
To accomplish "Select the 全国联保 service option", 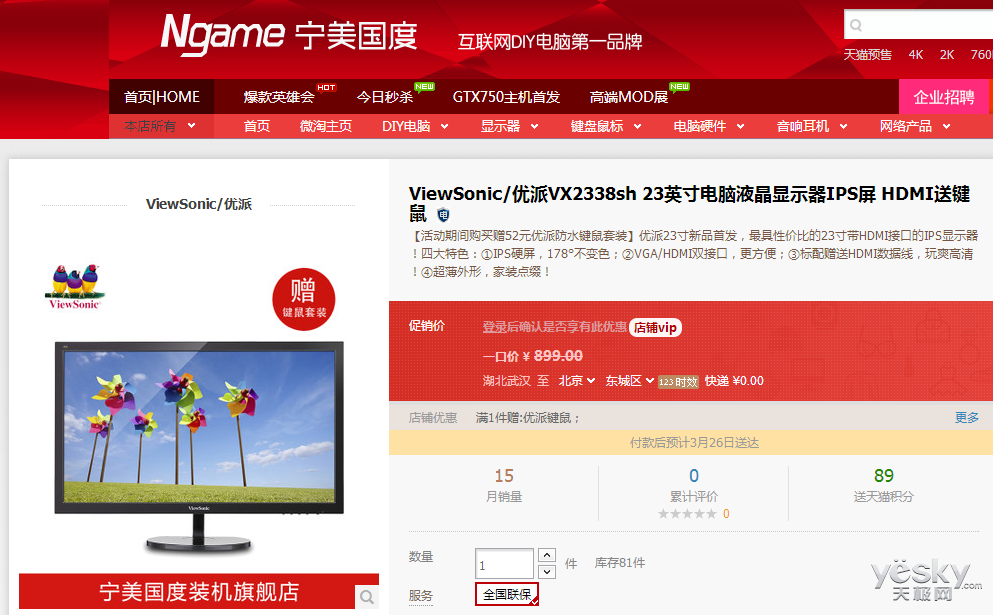I will pyautogui.click(x=507, y=594).
